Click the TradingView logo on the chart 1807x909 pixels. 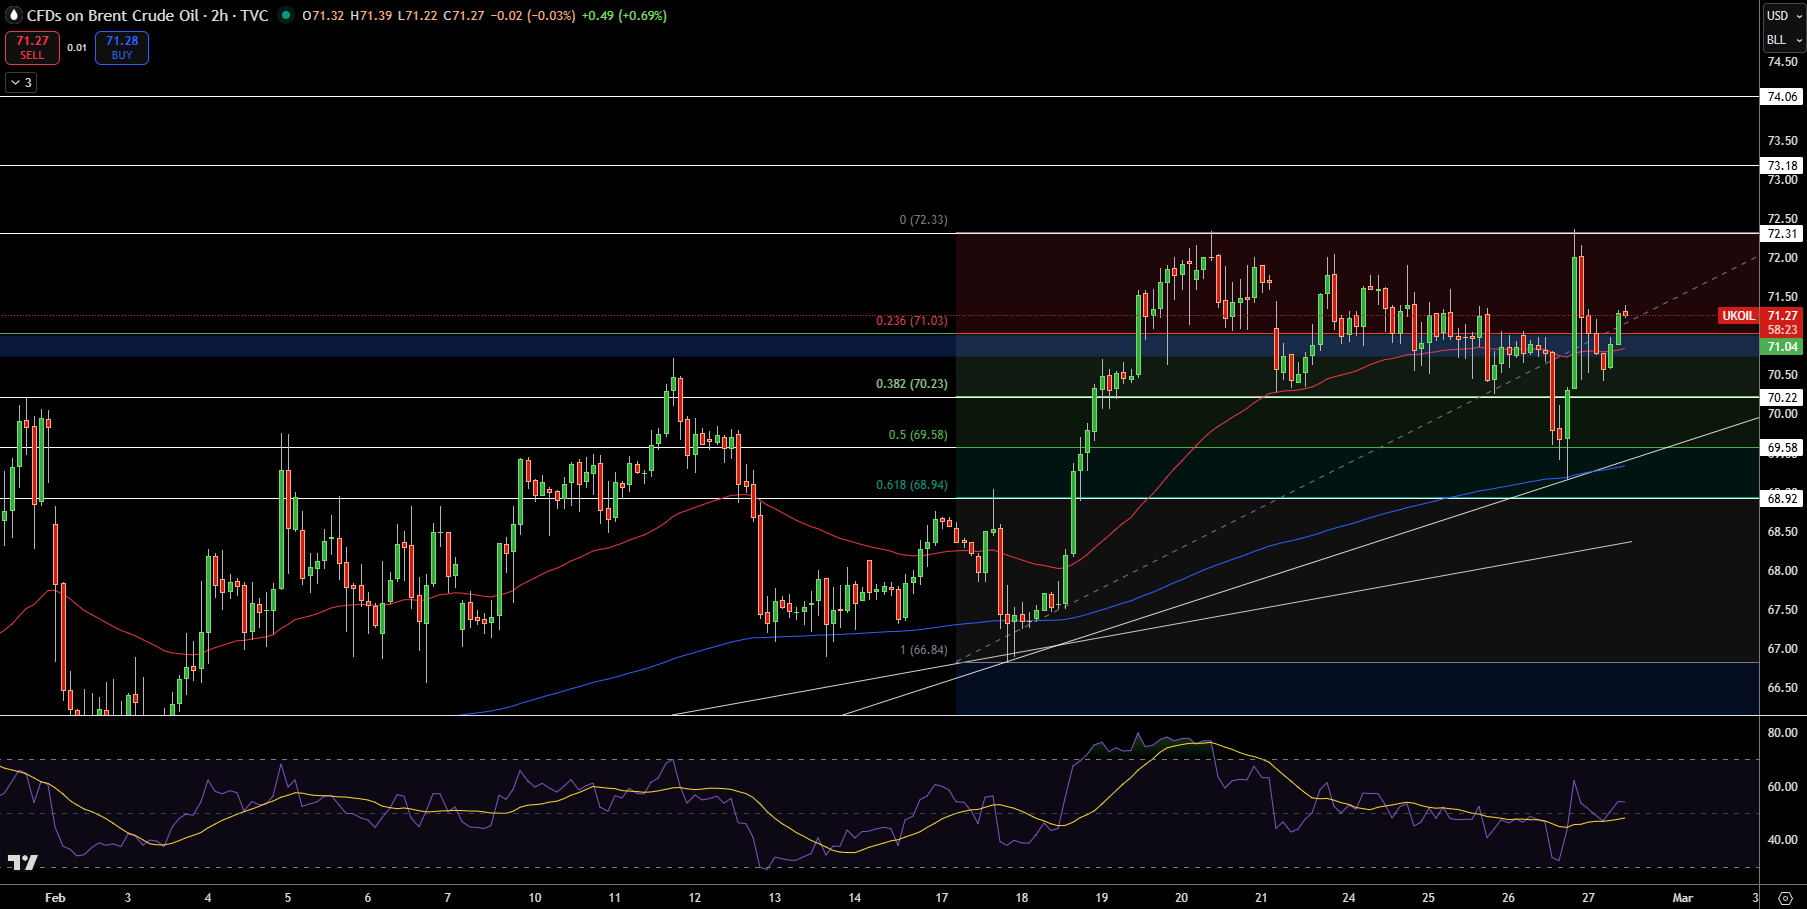pos(22,862)
